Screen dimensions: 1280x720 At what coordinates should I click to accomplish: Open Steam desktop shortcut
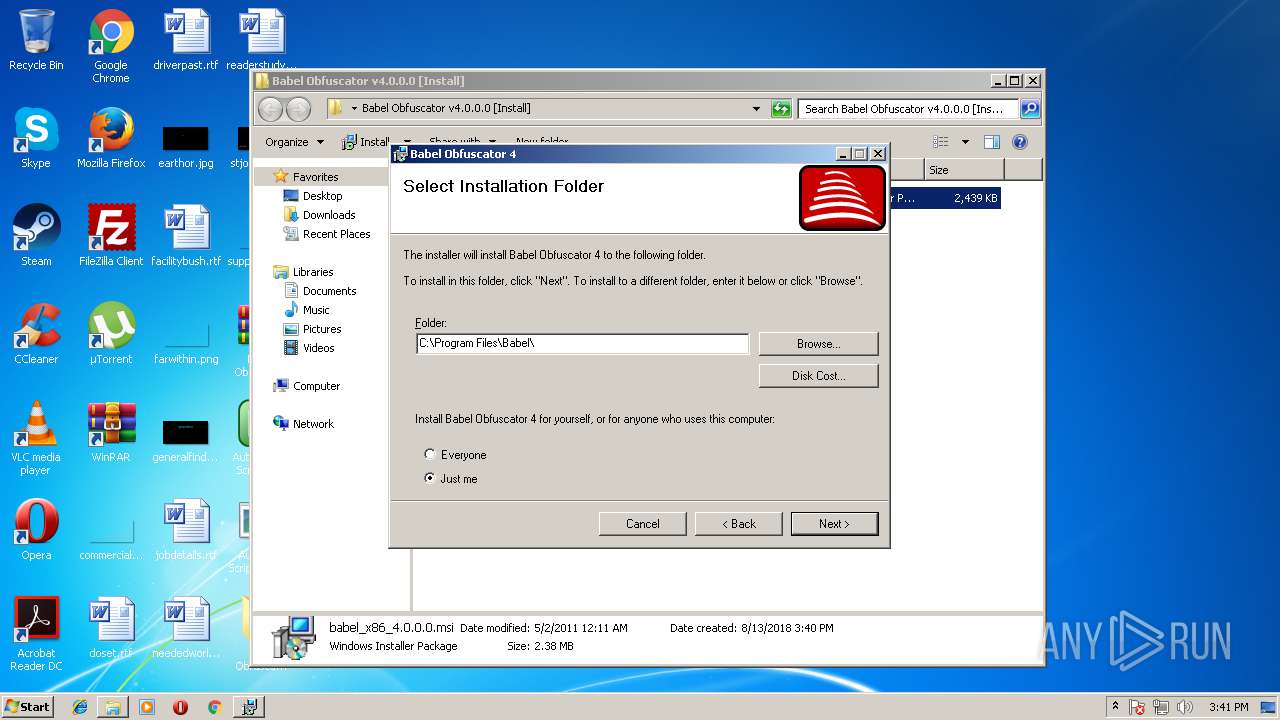point(36,237)
